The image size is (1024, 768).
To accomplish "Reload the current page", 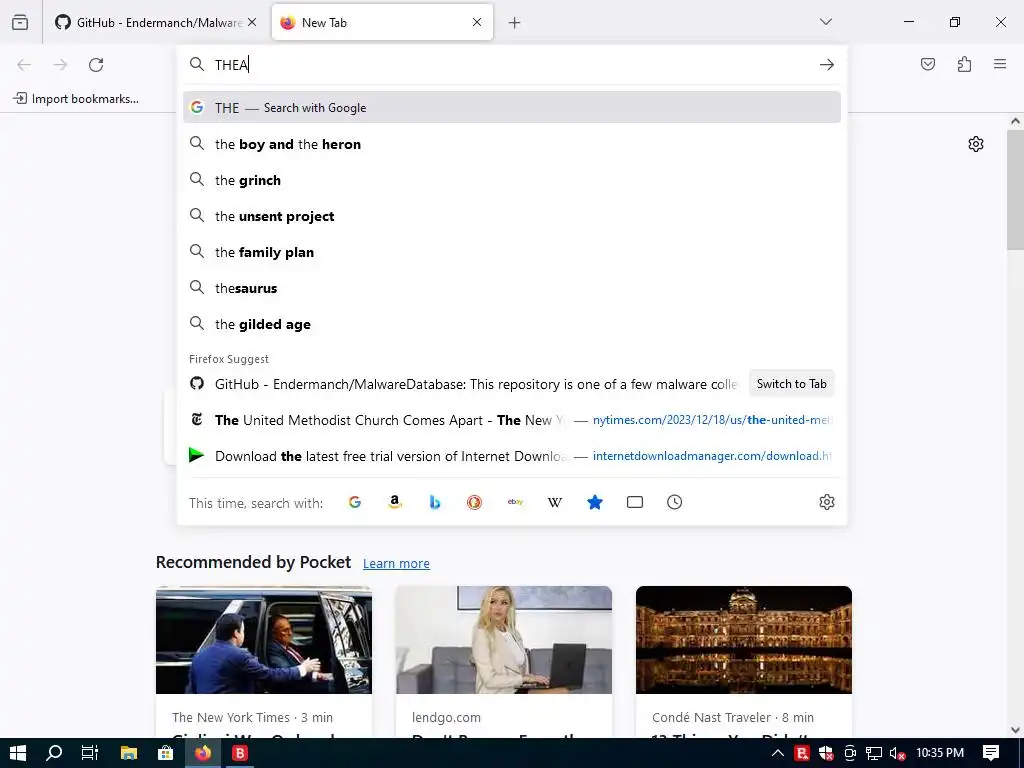I will pyautogui.click(x=96, y=64).
